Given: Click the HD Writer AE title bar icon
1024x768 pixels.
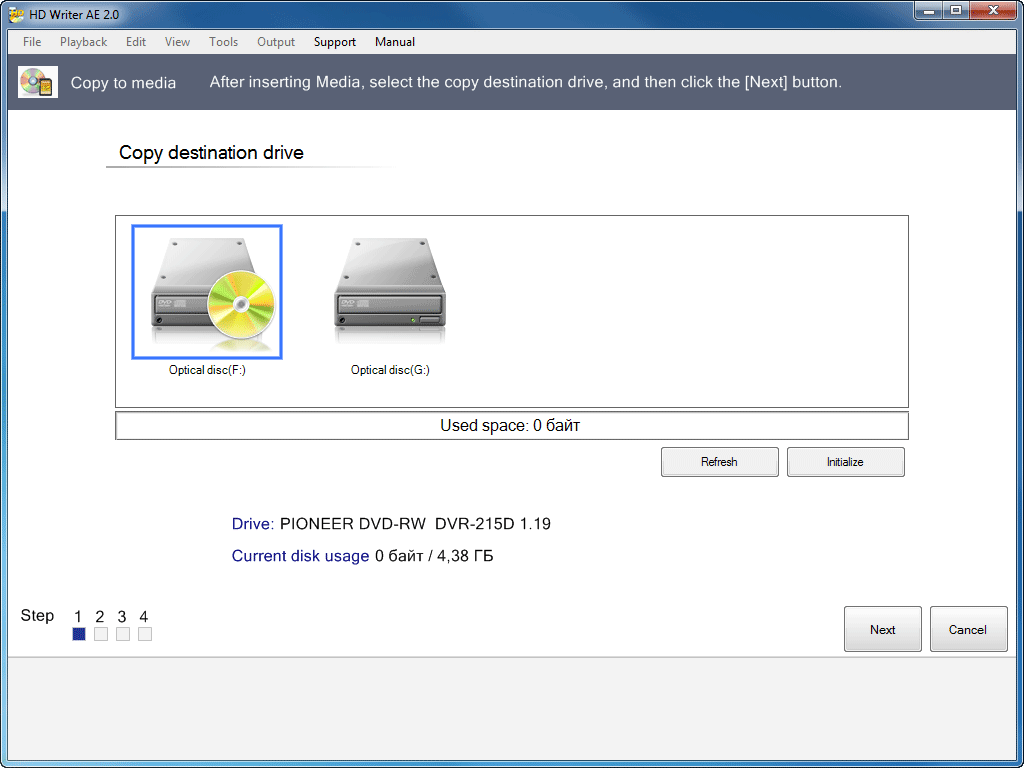Looking at the screenshot, I should pos(17,14).
